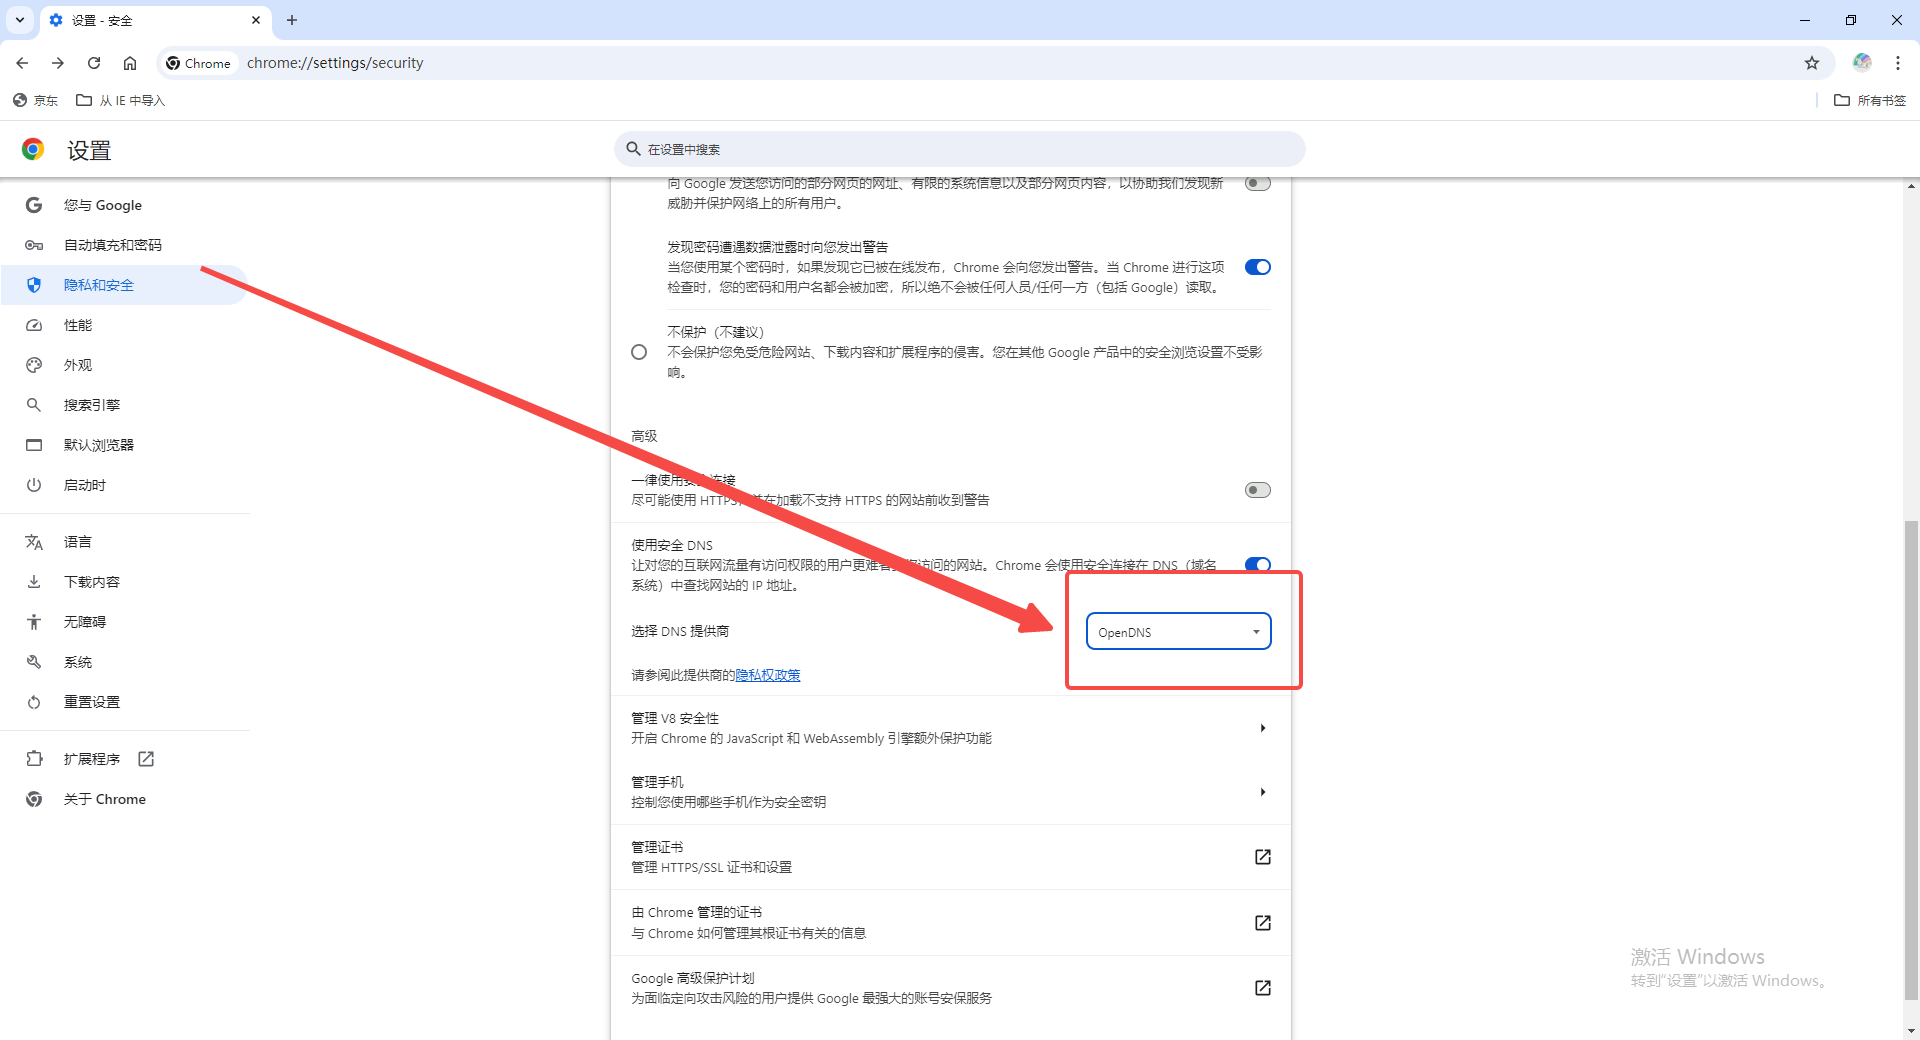This screenshot has height=1040, width=1920.
Task: Open 管理证书 external link icon
Action: click(1263, 857)
